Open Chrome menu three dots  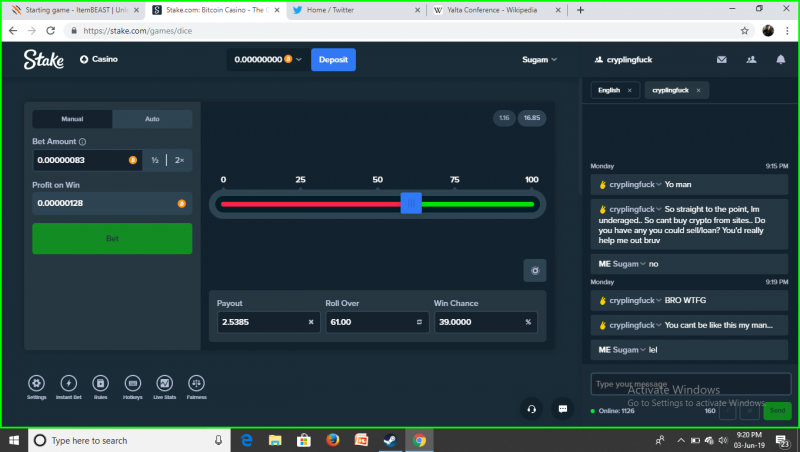[788, 31]
